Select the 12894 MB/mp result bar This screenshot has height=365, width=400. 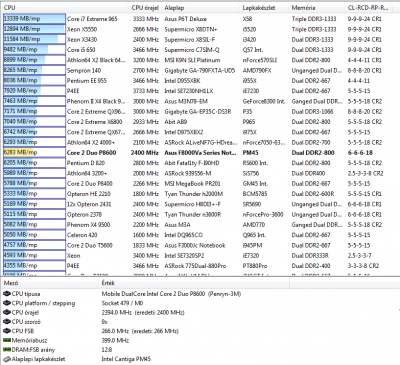coord(34,29)
